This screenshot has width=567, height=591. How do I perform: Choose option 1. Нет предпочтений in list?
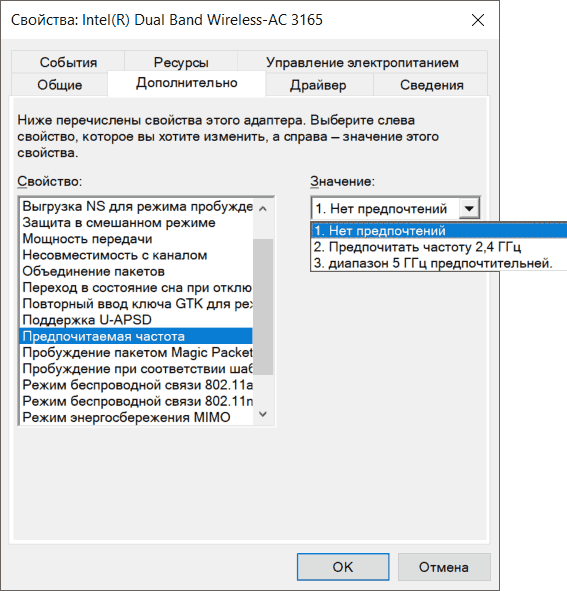(440, 230)
